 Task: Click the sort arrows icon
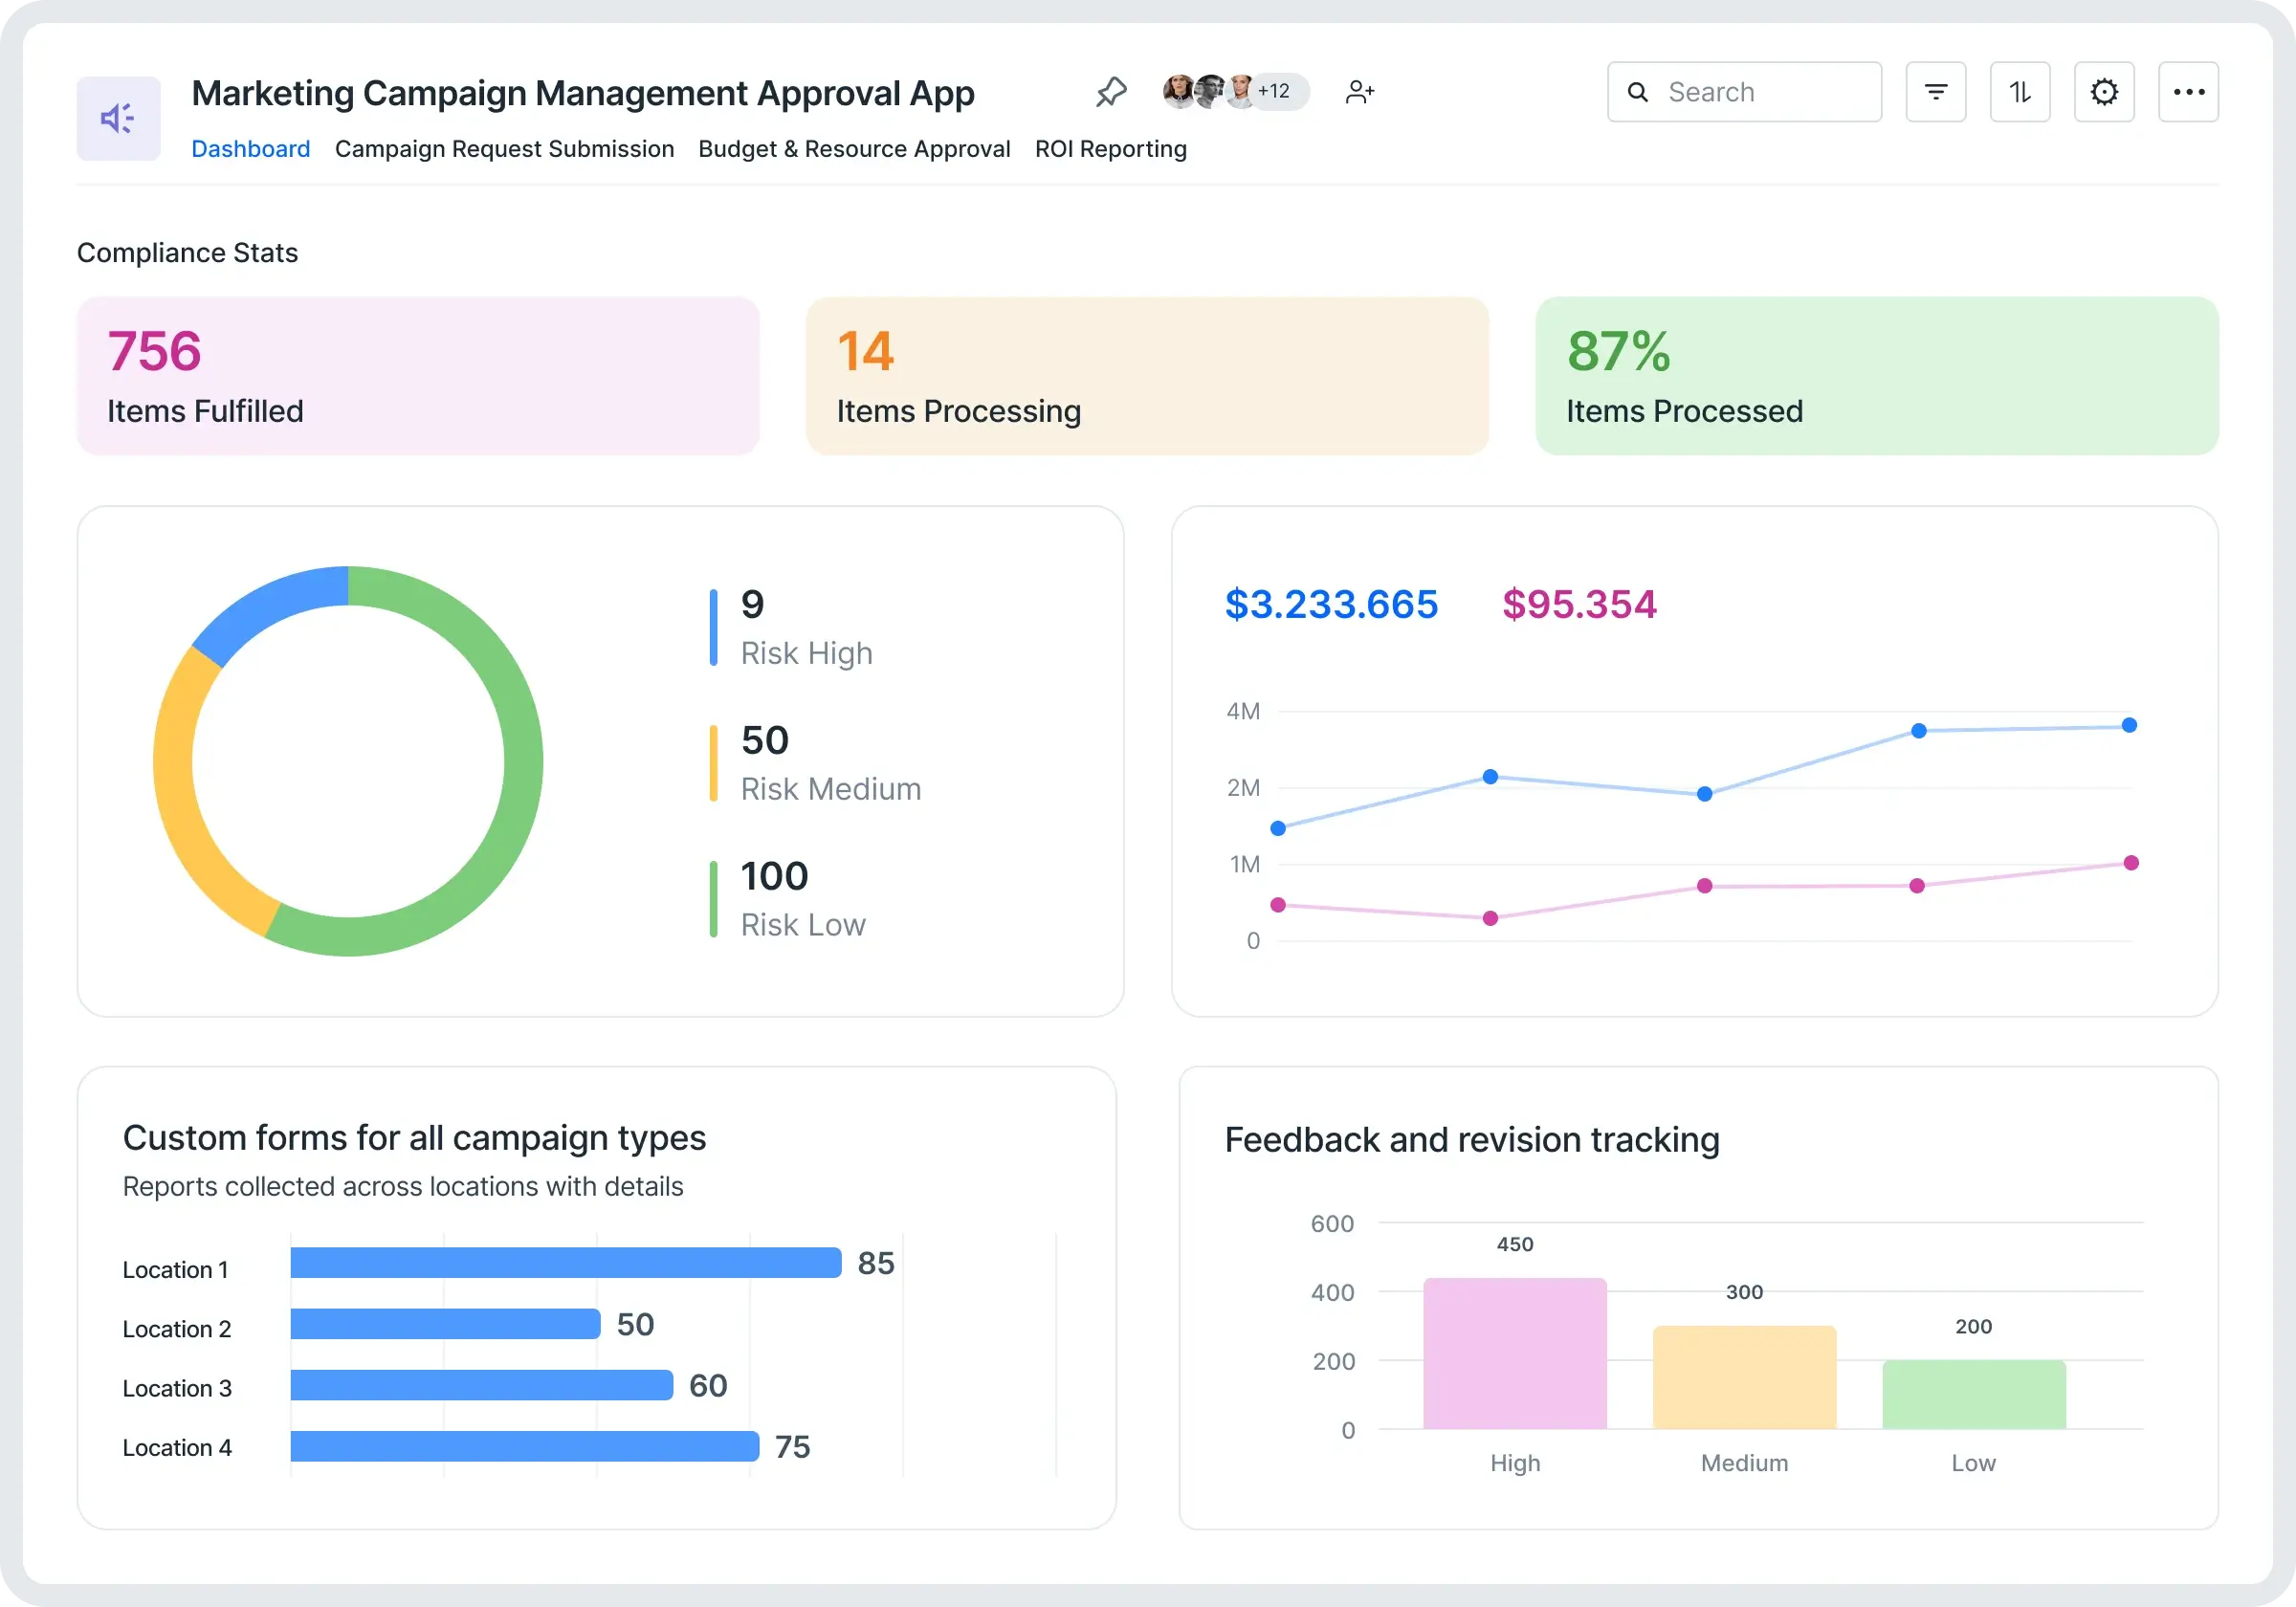pos(2019,92)
